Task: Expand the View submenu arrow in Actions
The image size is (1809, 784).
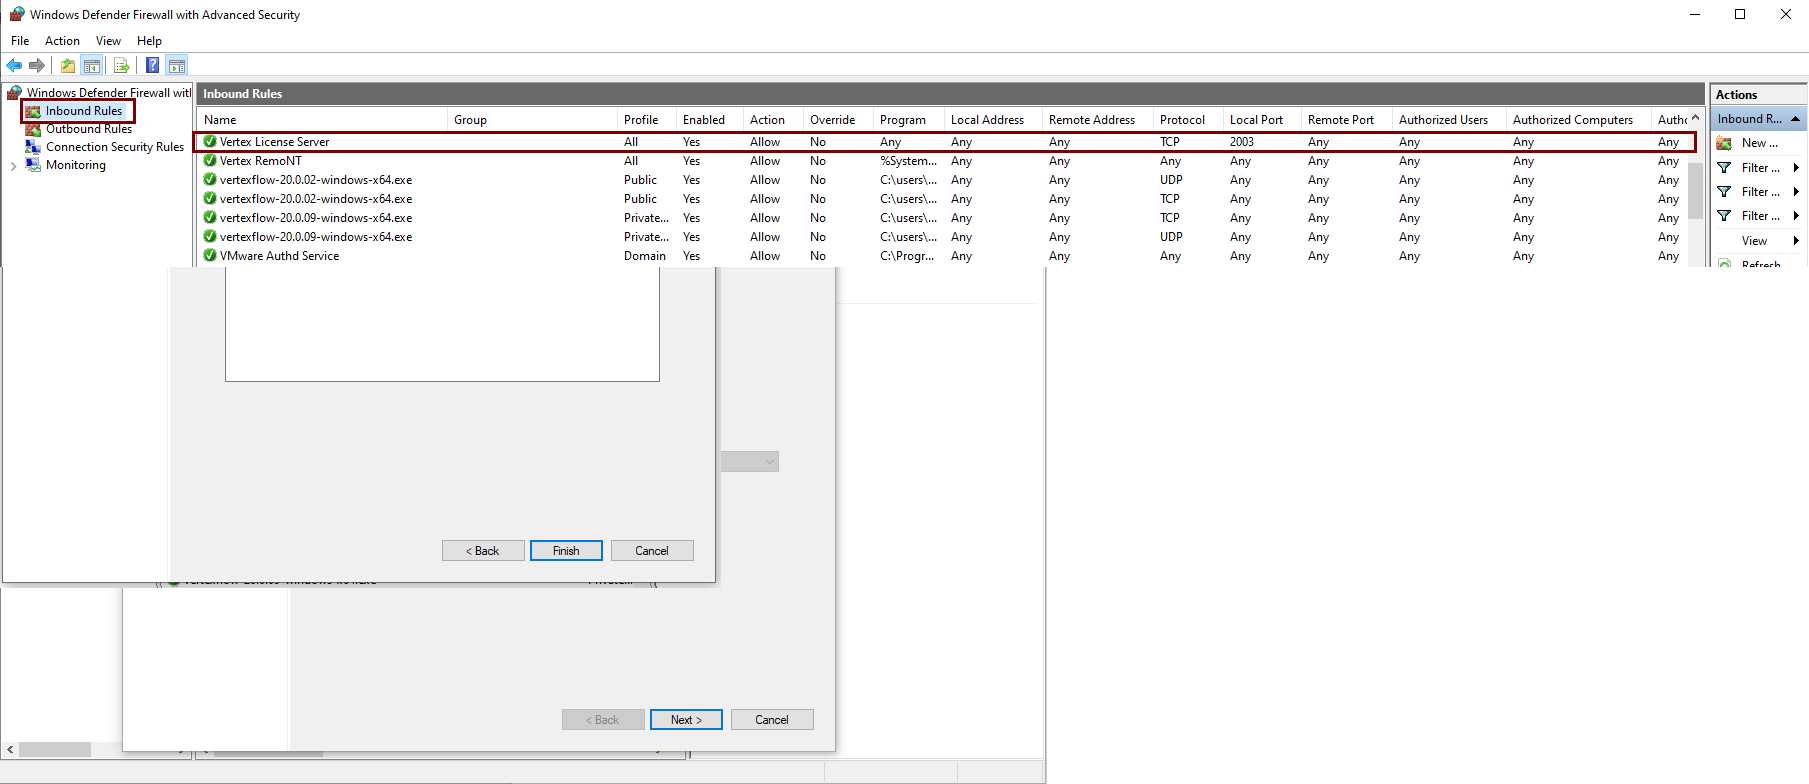Action: click(1796, 241)
